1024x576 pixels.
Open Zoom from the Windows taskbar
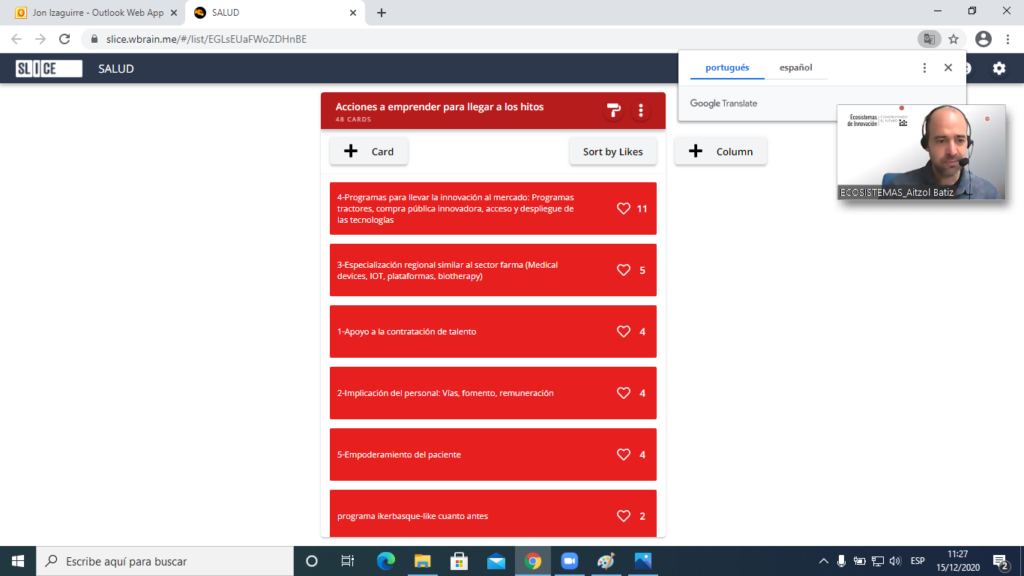(569, 561)
